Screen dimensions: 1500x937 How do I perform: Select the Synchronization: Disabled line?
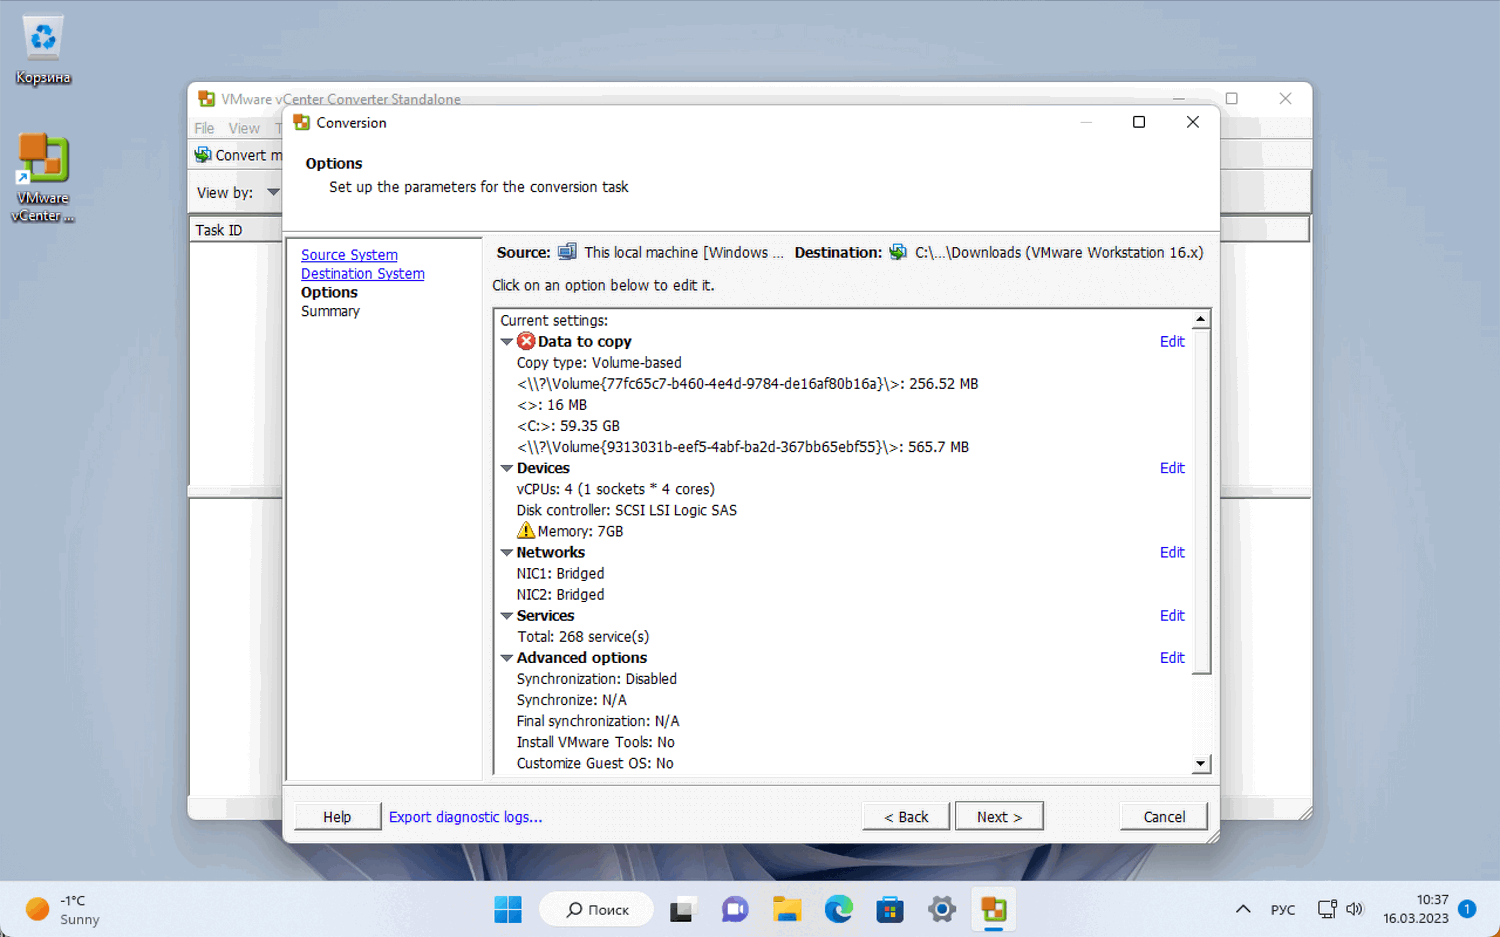pos(597,679)
